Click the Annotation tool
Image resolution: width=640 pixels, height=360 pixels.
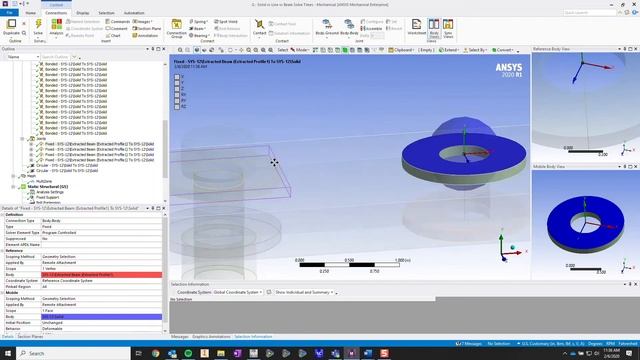pyautogui.click(x=145, y=36)
